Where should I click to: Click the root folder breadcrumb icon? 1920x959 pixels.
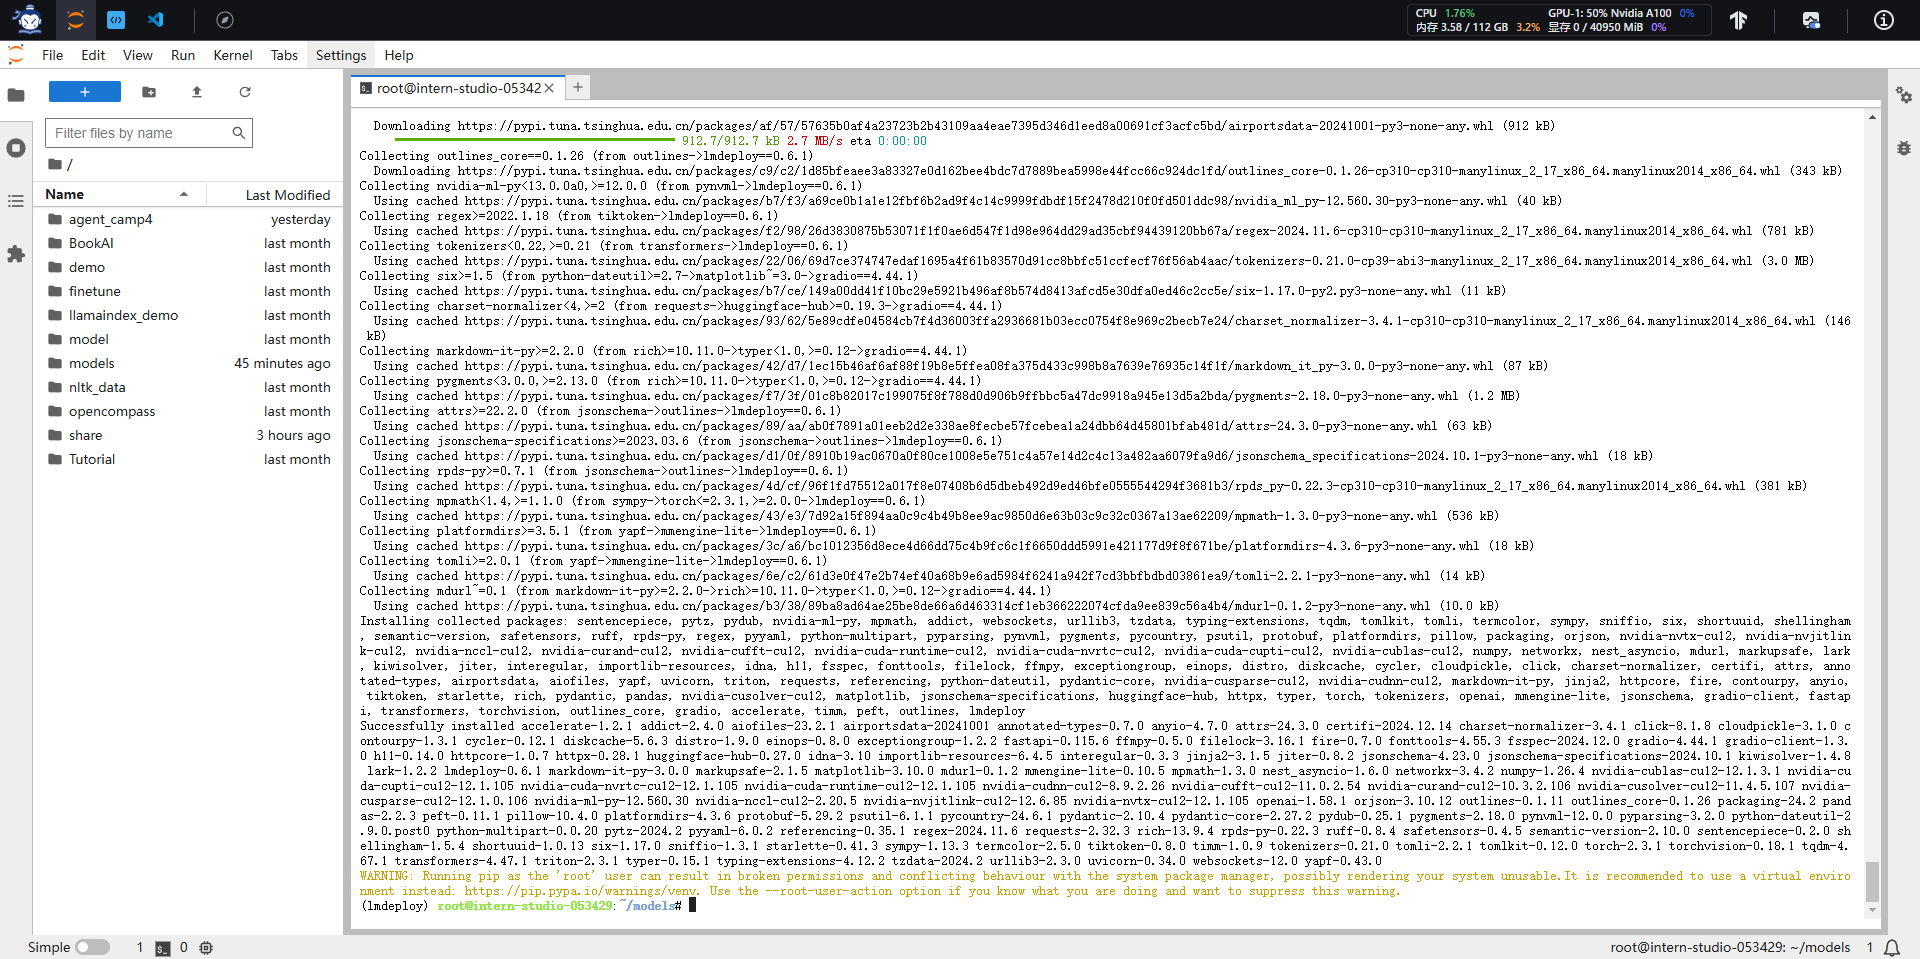(55, 164)
